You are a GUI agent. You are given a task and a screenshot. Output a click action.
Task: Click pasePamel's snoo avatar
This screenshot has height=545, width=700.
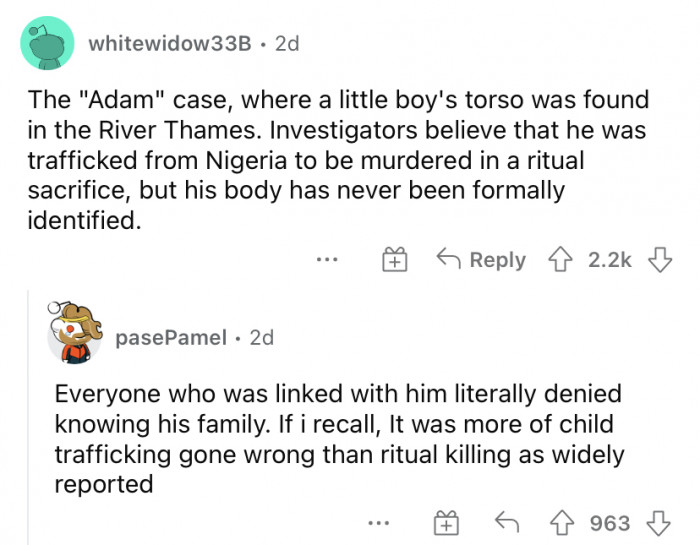[74, 333]
